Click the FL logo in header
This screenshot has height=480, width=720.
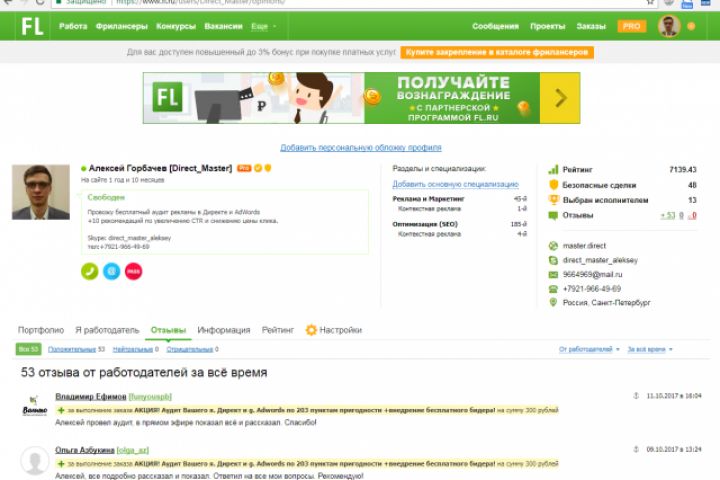[x=32, y=26]
